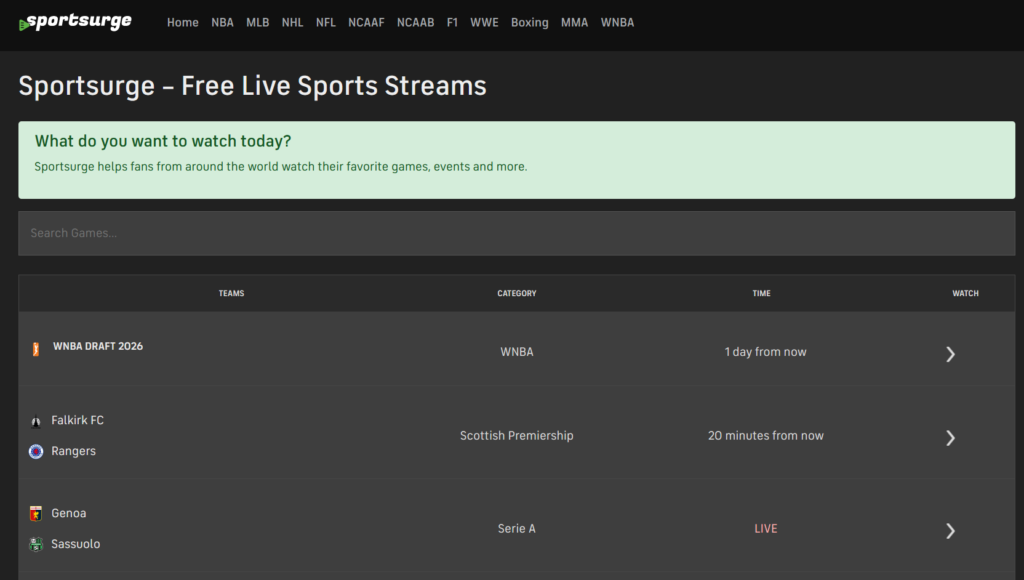The image size is (1024, 580).
Task: Go to the Boxing page
Action: [529, 21]
